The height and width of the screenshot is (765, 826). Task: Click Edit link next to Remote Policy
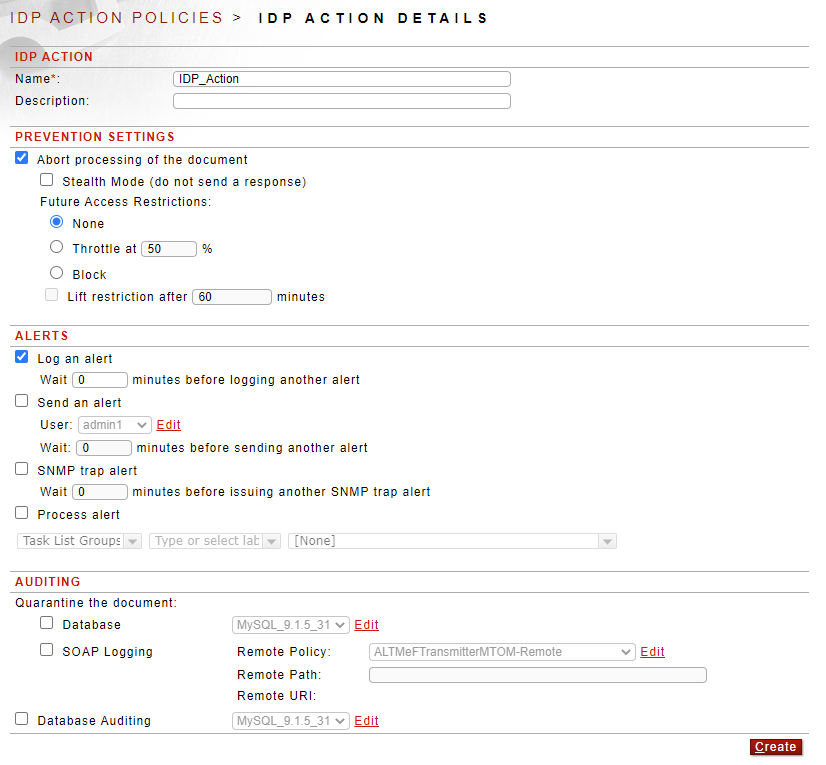point(652,652)
